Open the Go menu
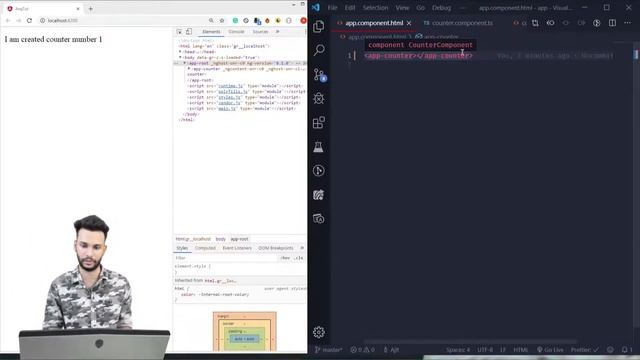This screenshot has height=360, width=640. click(420, 8)
